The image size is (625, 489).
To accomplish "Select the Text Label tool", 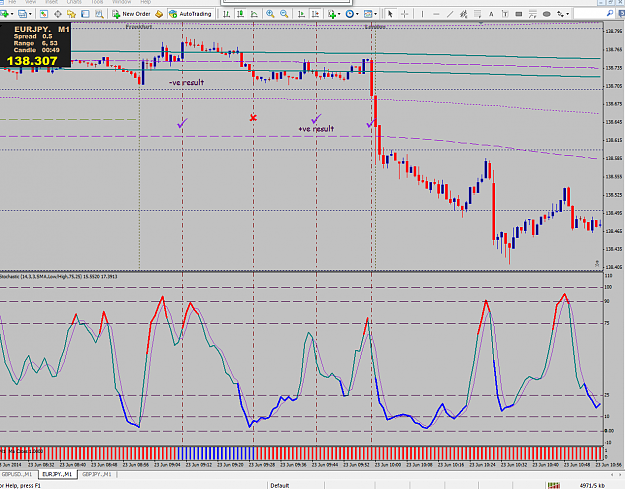I will coord(505,14).
